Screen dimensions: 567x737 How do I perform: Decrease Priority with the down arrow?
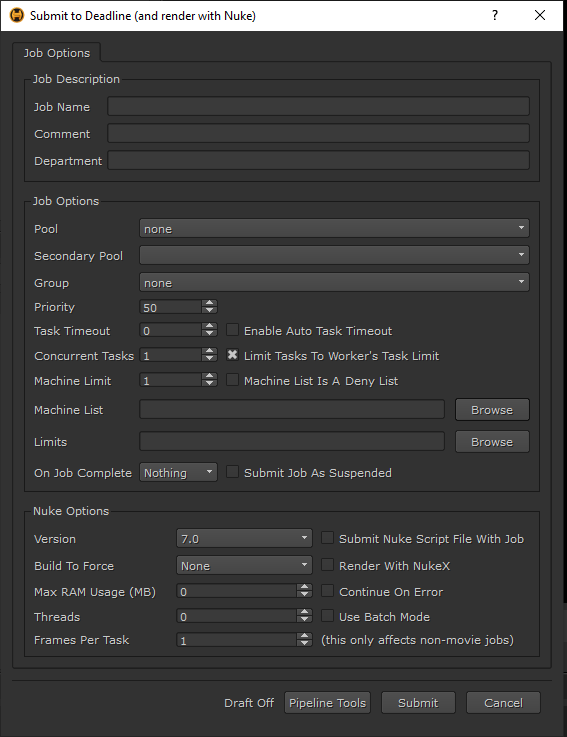coord(210,310)
